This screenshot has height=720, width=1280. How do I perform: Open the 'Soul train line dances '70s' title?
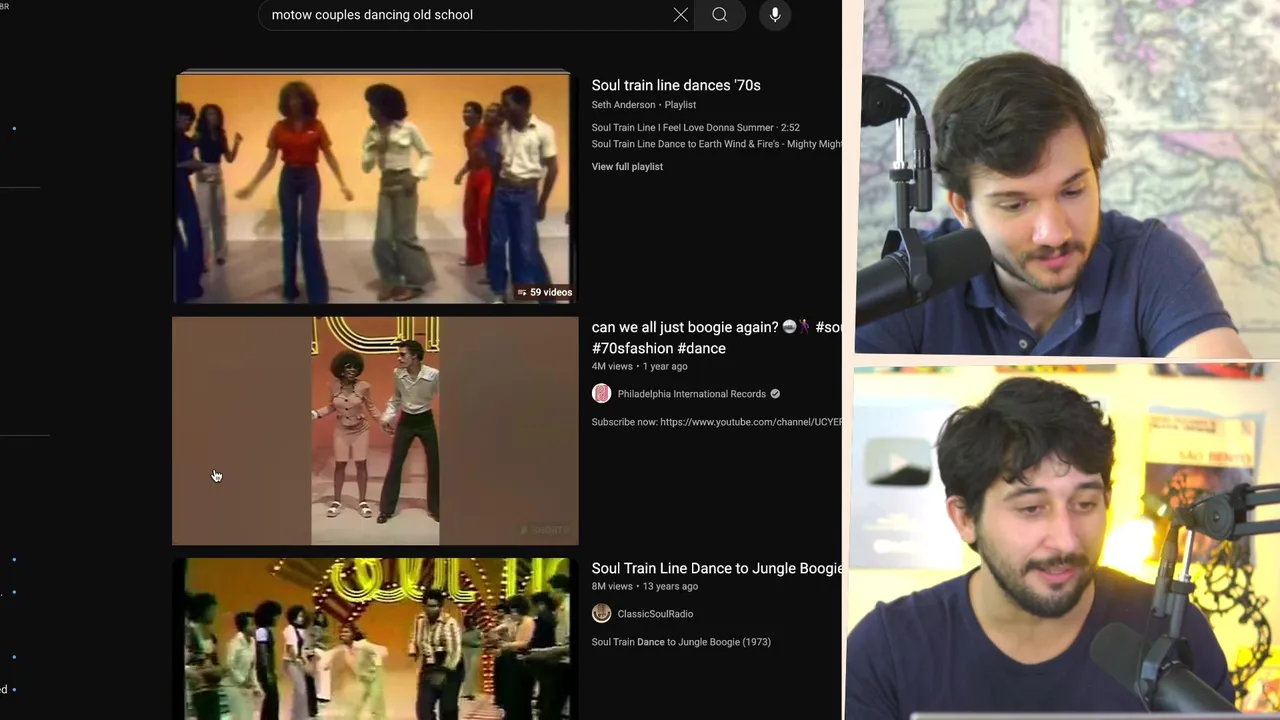tap(676, 85)
